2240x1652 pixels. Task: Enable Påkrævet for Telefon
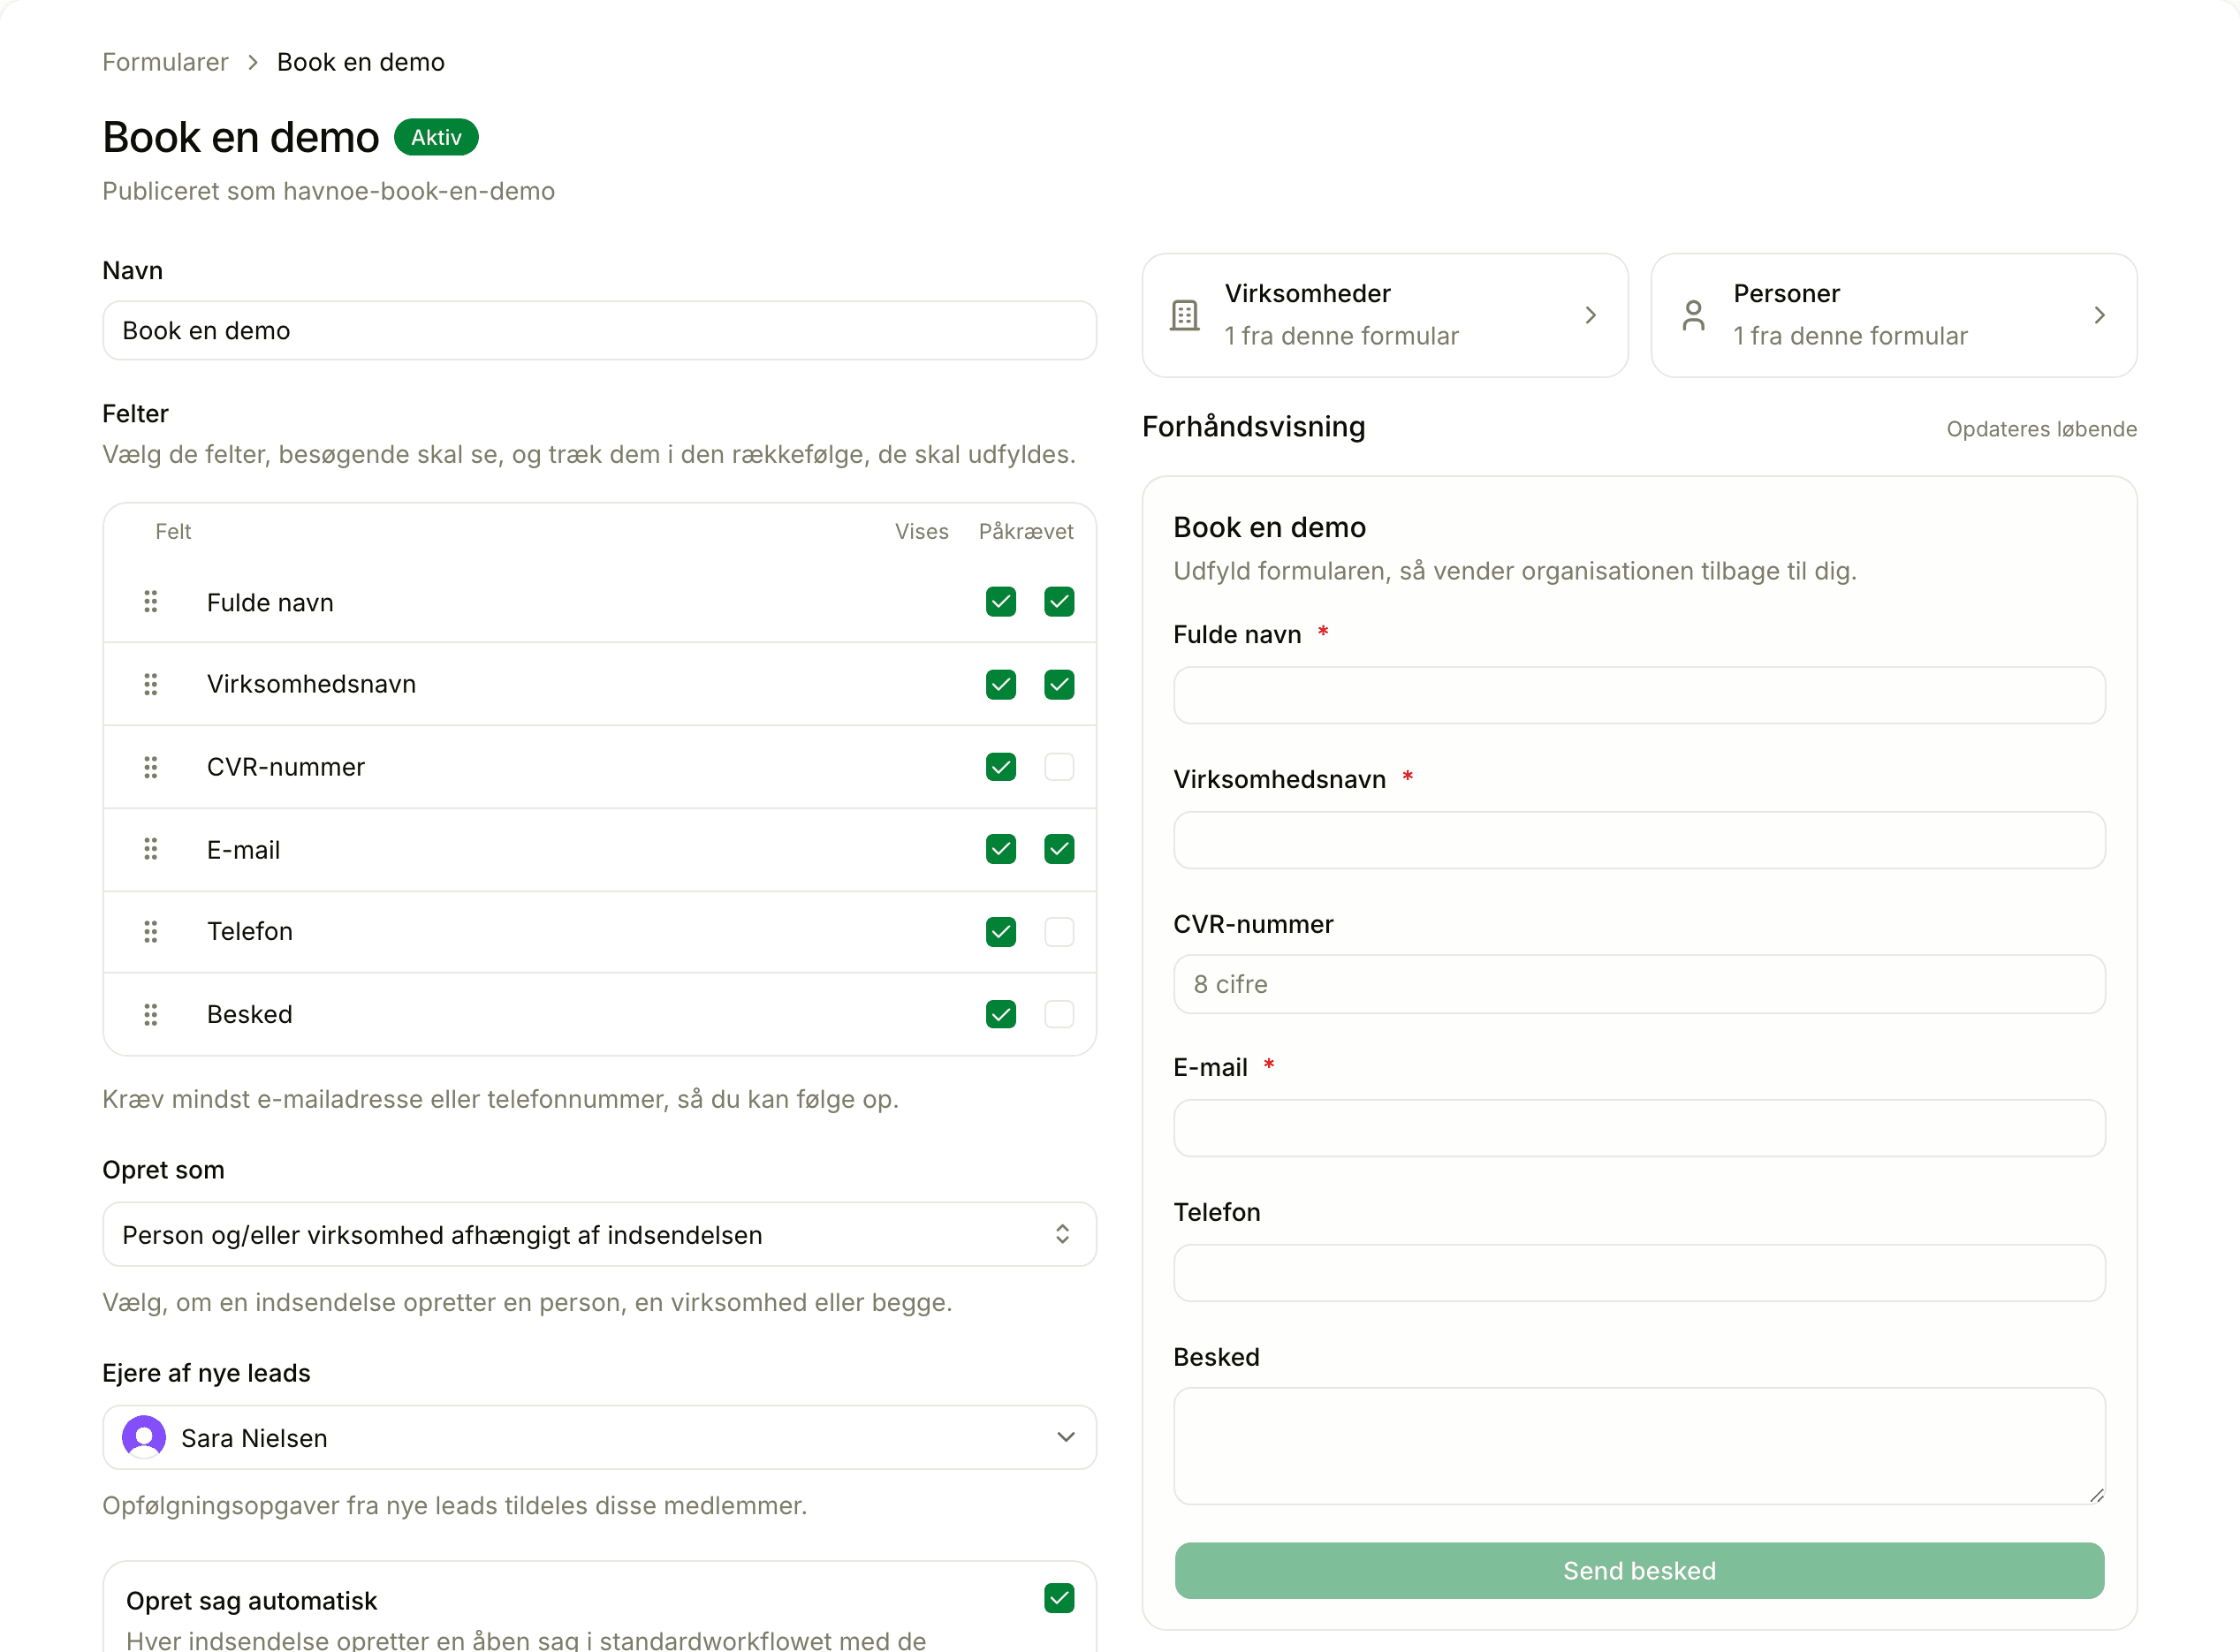(1059, 932)
